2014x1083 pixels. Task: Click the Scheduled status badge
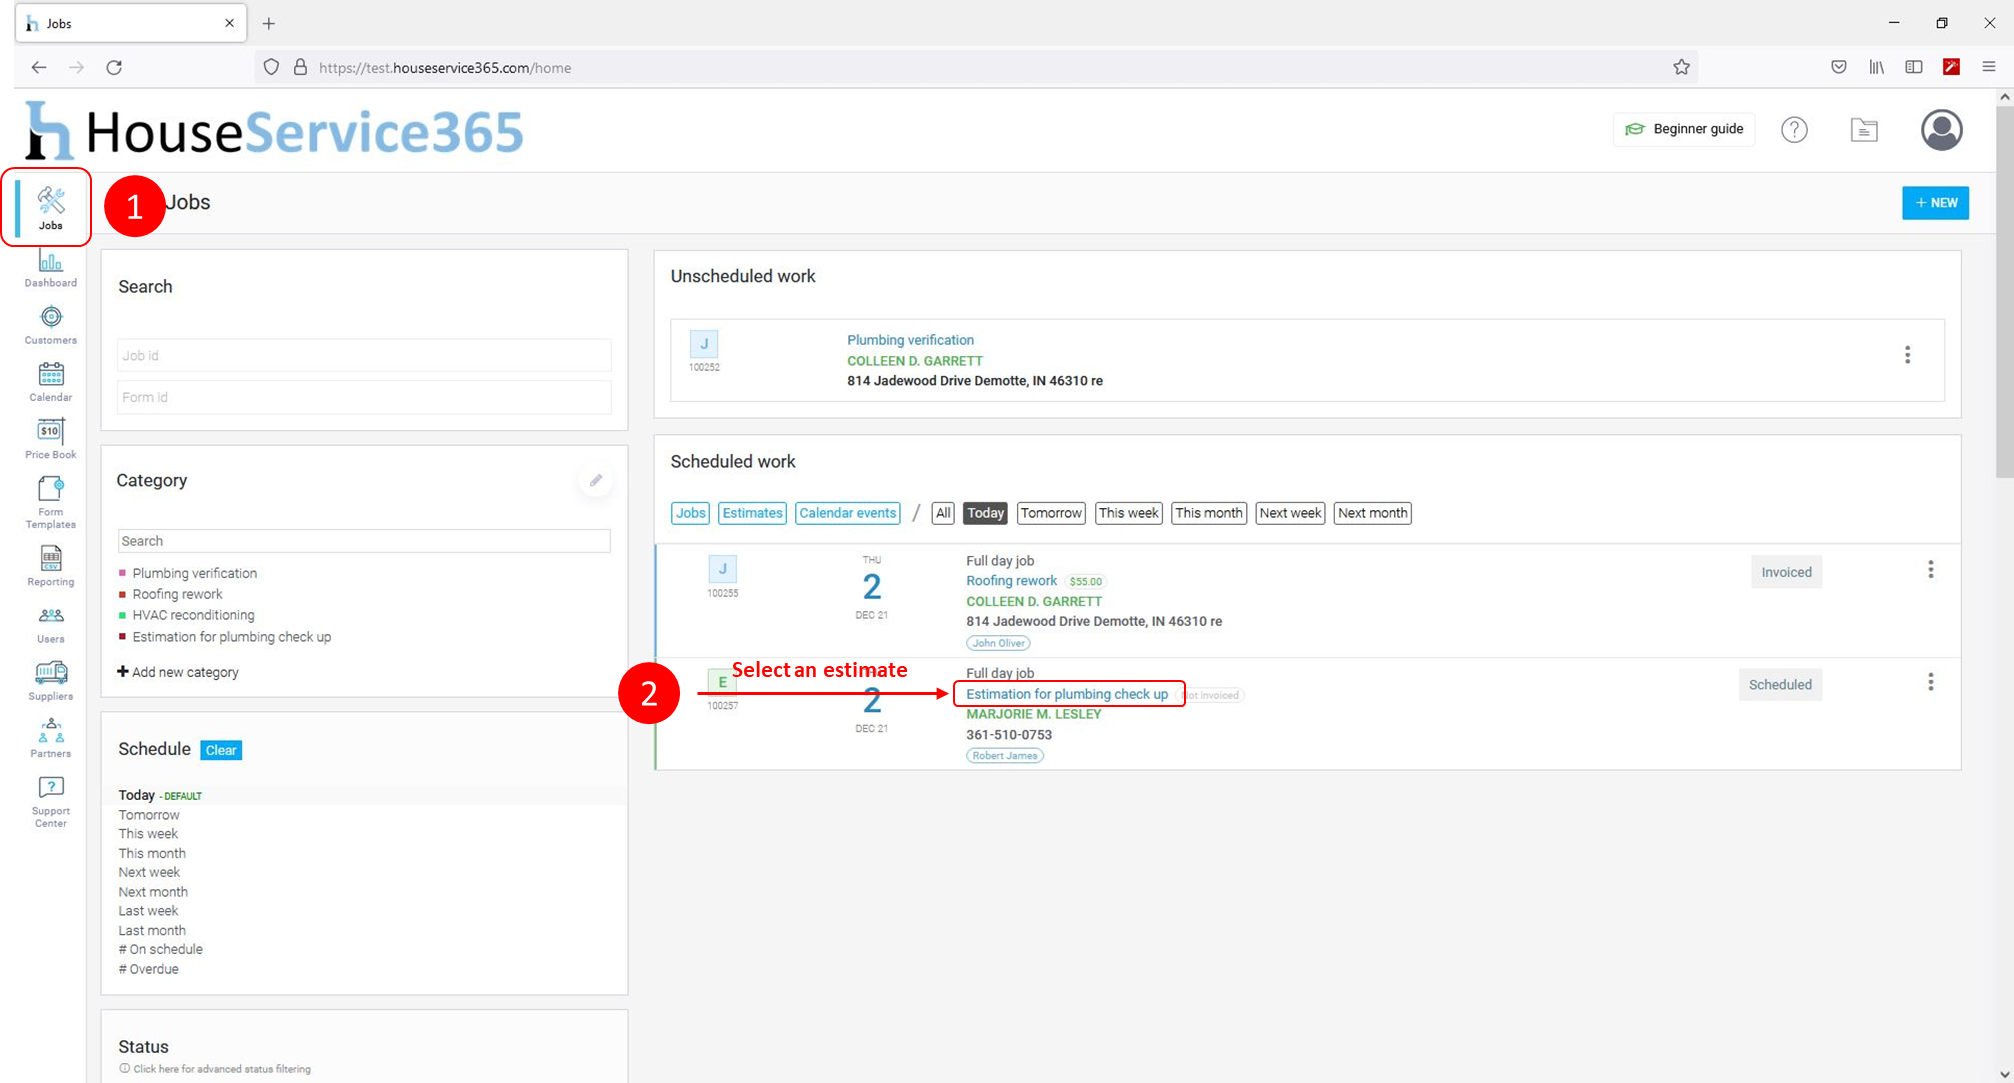coord(1780,685)
